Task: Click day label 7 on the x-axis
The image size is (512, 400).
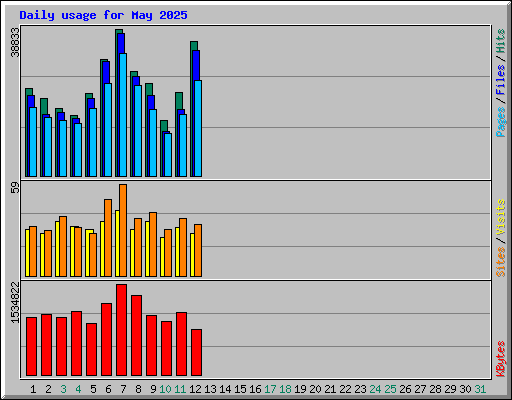Action: click(123, 389)
